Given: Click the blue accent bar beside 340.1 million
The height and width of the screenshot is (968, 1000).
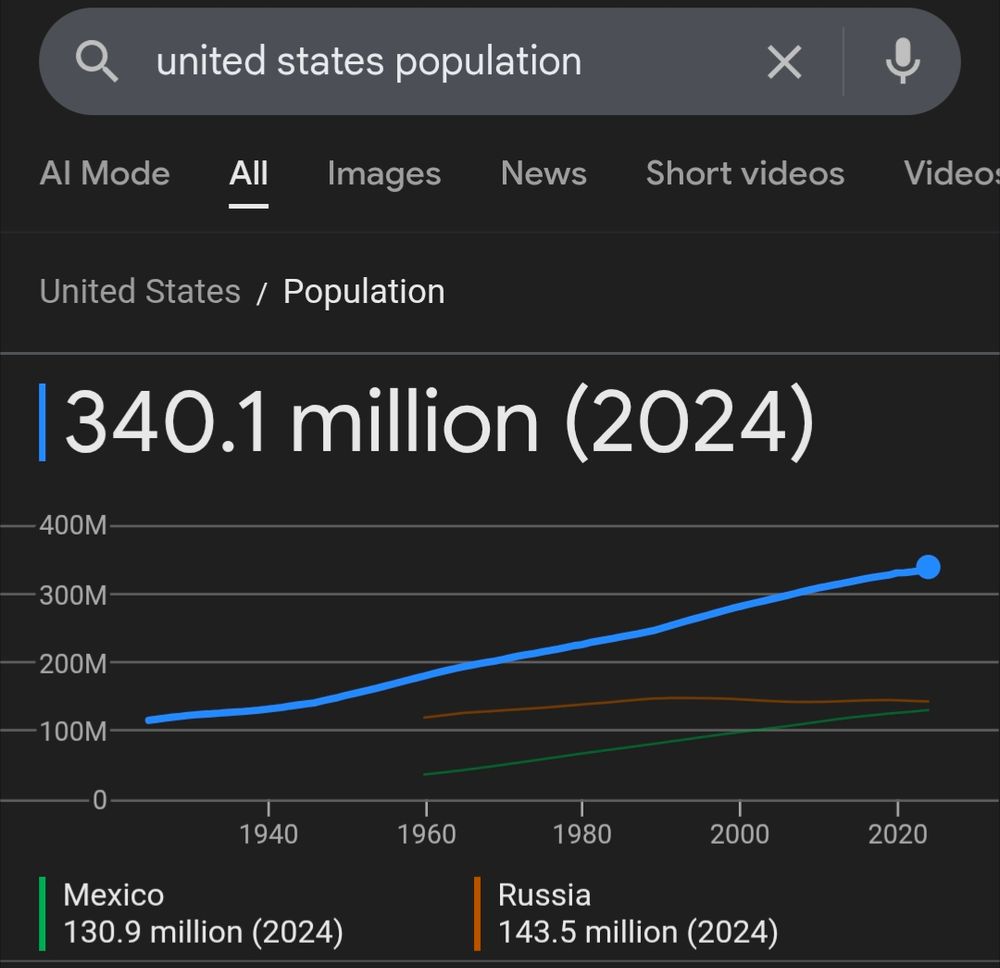Looking at the screenshot, I should click(41, 421).
